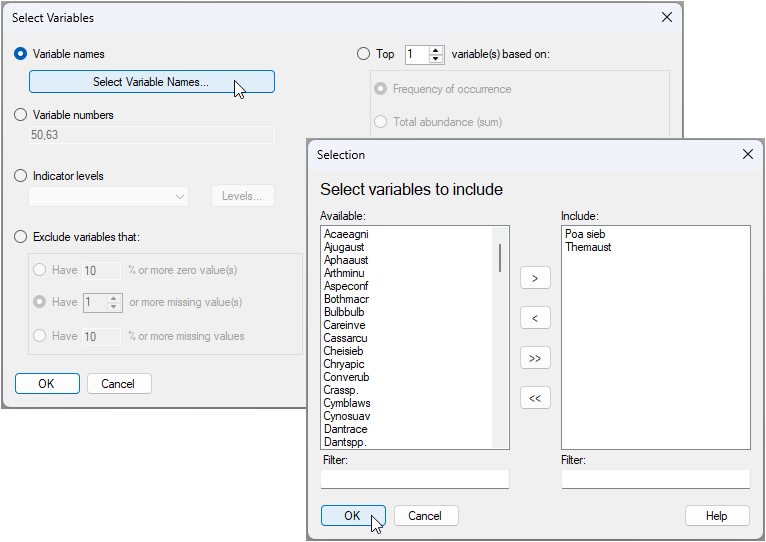Open Help in the Selection dialog

(717, 516)
